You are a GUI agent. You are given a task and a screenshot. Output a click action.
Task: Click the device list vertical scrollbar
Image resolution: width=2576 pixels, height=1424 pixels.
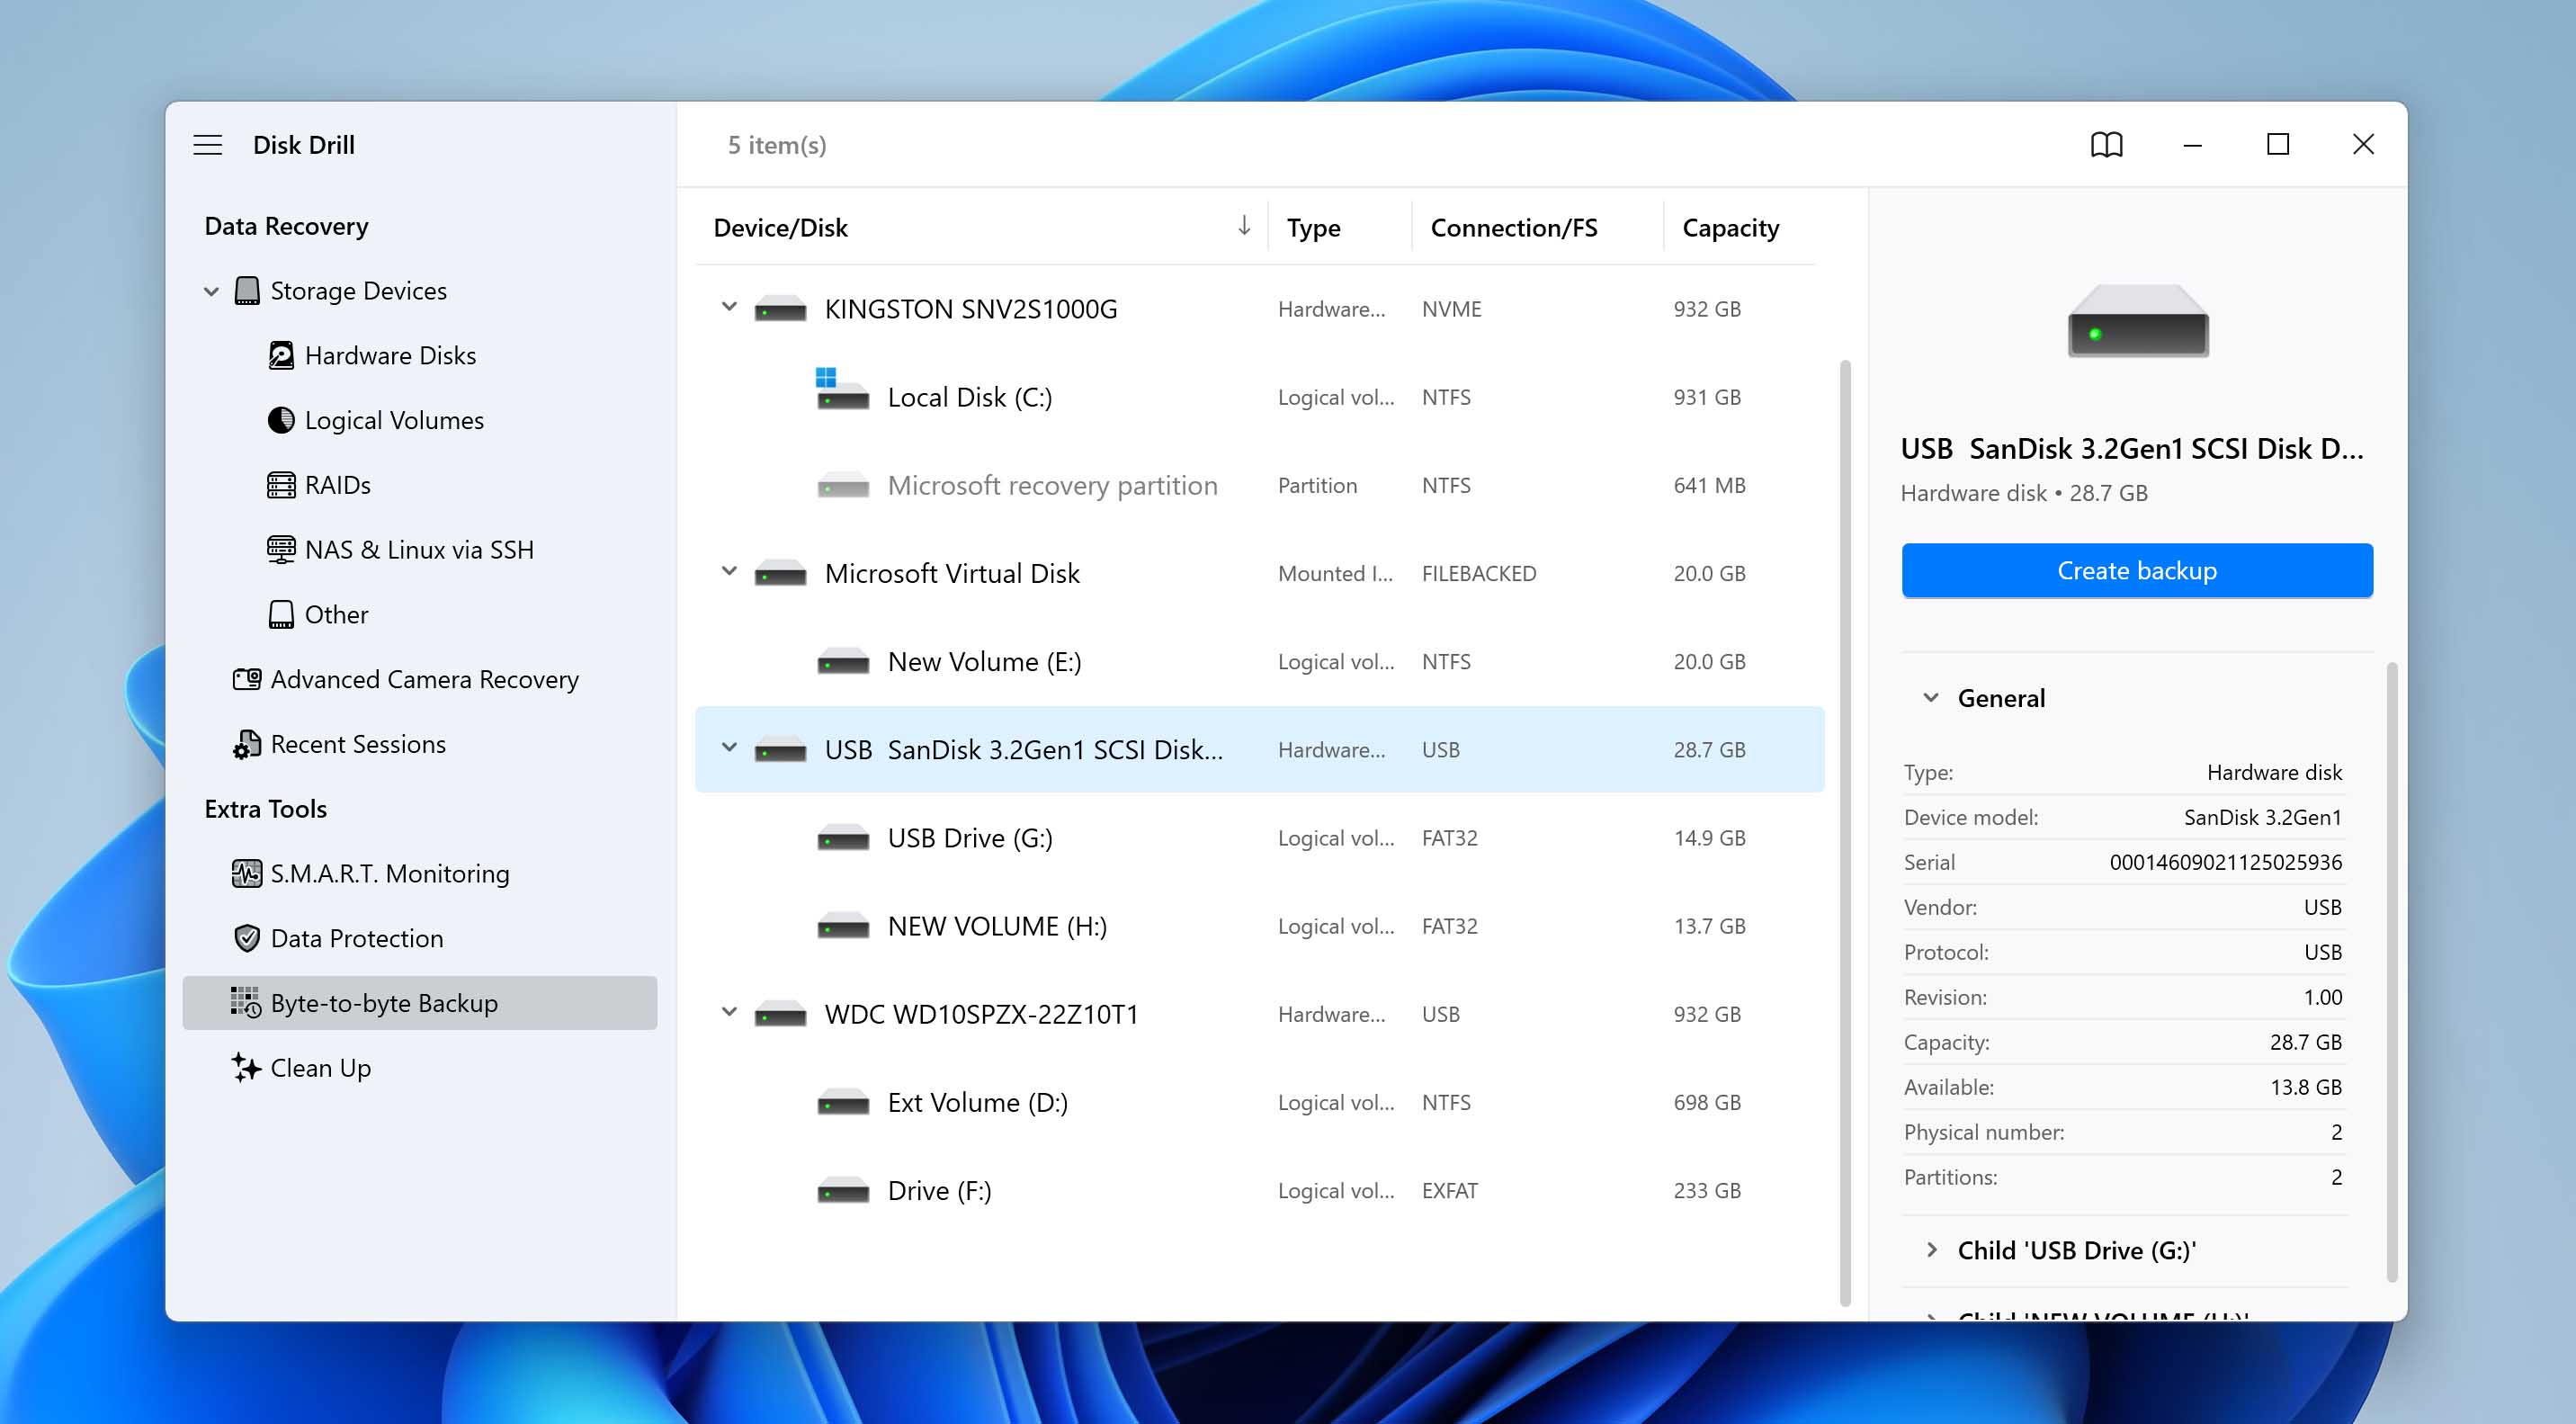coord(1844,832)
